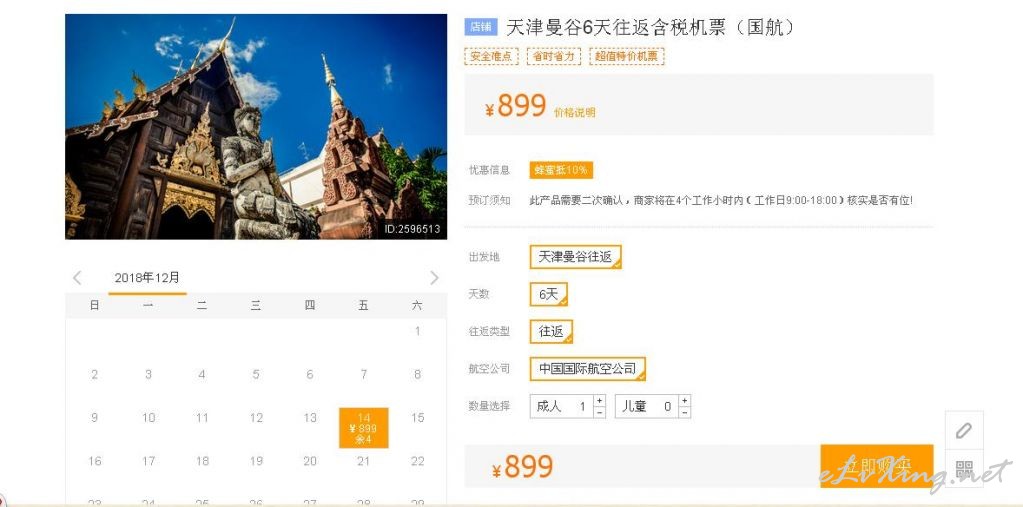This screenshot has height=507, width=1023.
Task: Select December 14 with ¥899 price
Action: (363, 428)
